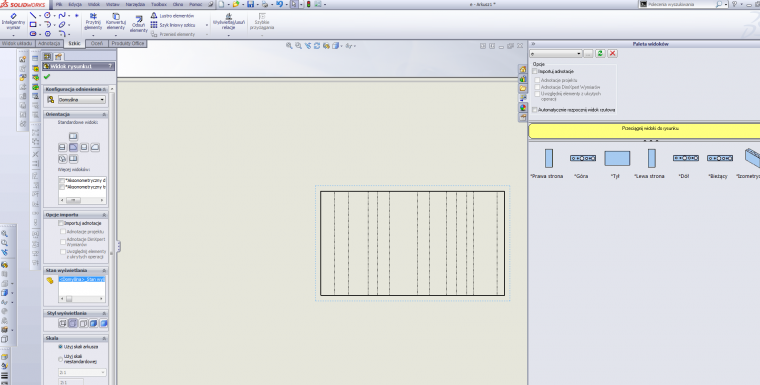Choose the Ellipse sketch tool

click(x=62, y=25)
